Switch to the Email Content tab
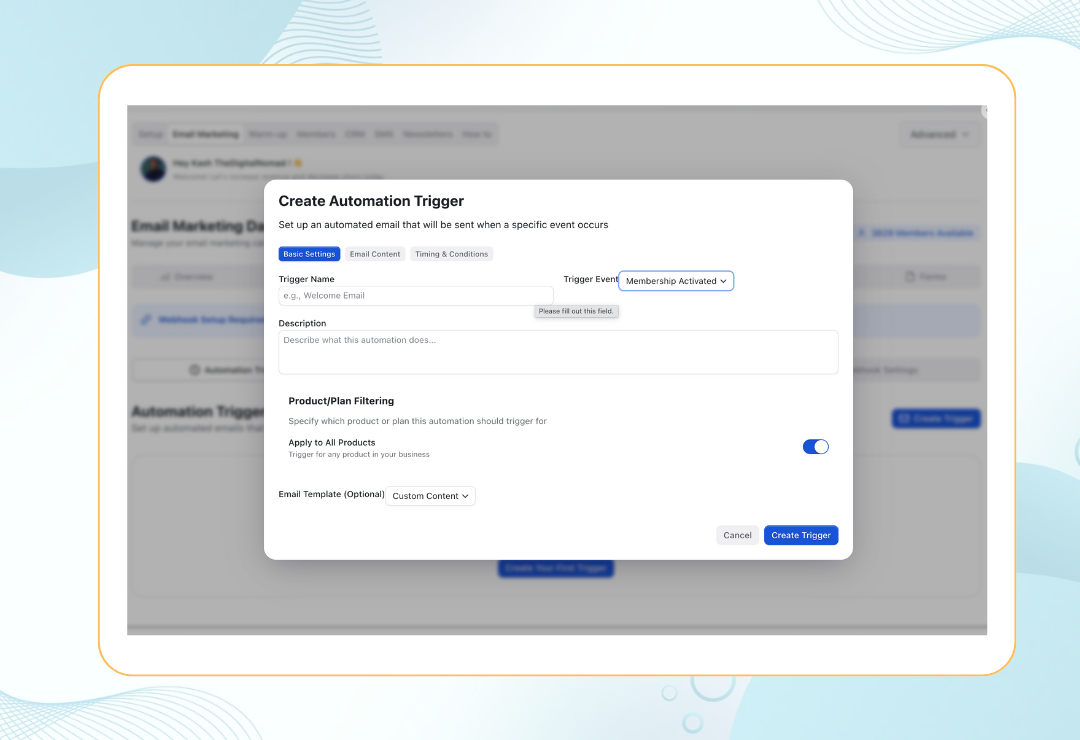1080x740 pixels. (375, 254)
